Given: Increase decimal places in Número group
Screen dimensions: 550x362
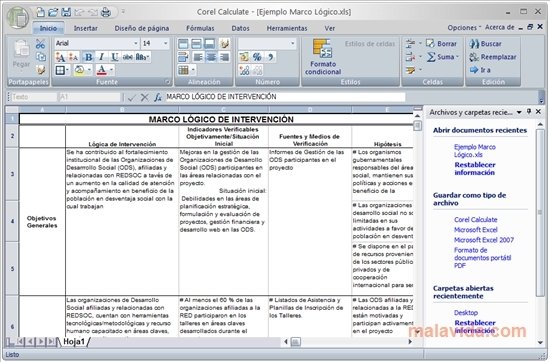Looking at the screenshot, I should tap(244, 70).
